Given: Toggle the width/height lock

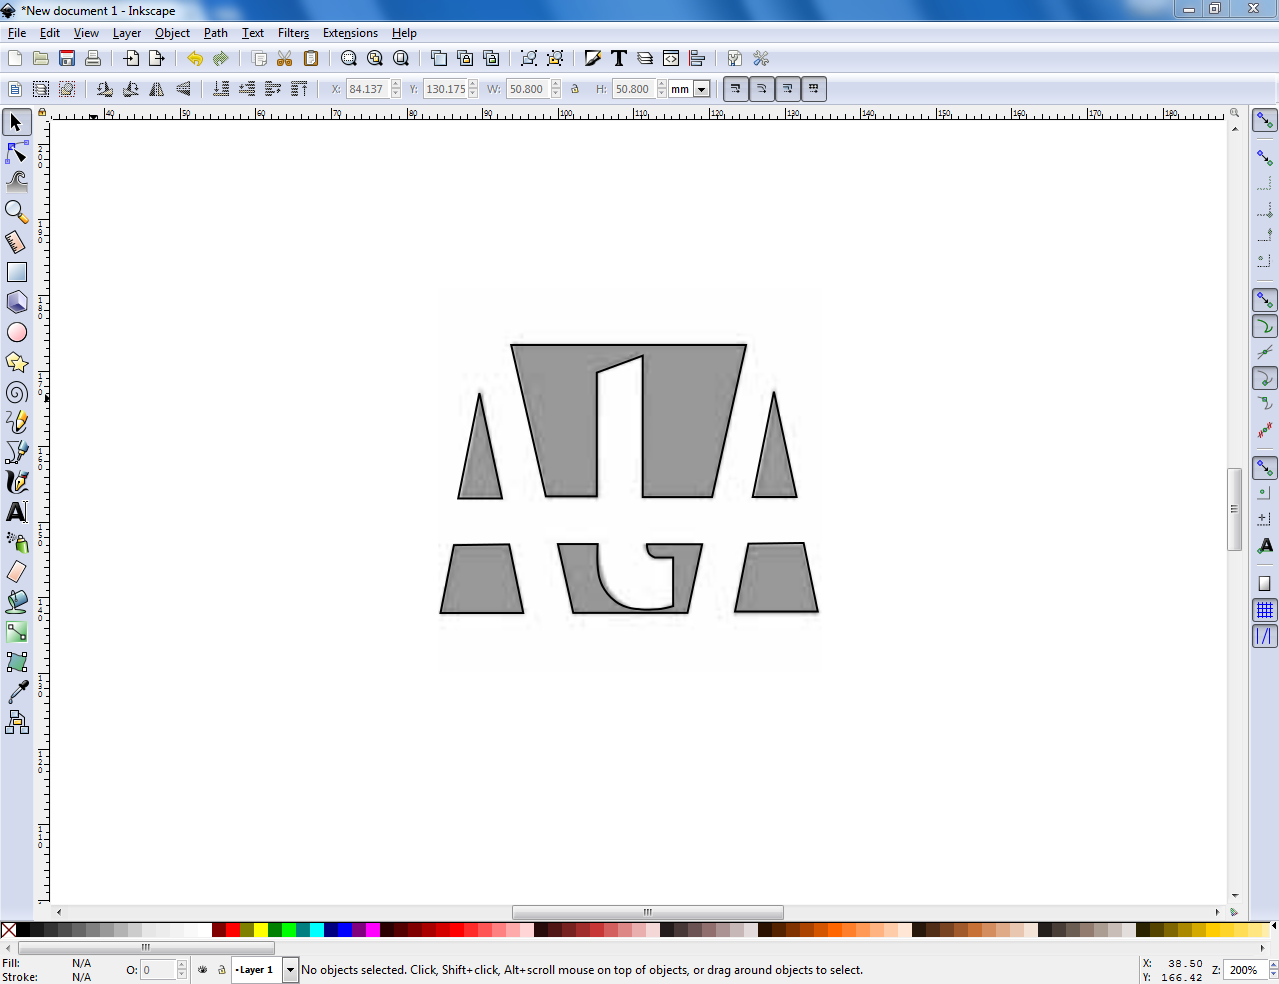Looking at the screenshot, I should pyautogui.click(x=575, y=89).
